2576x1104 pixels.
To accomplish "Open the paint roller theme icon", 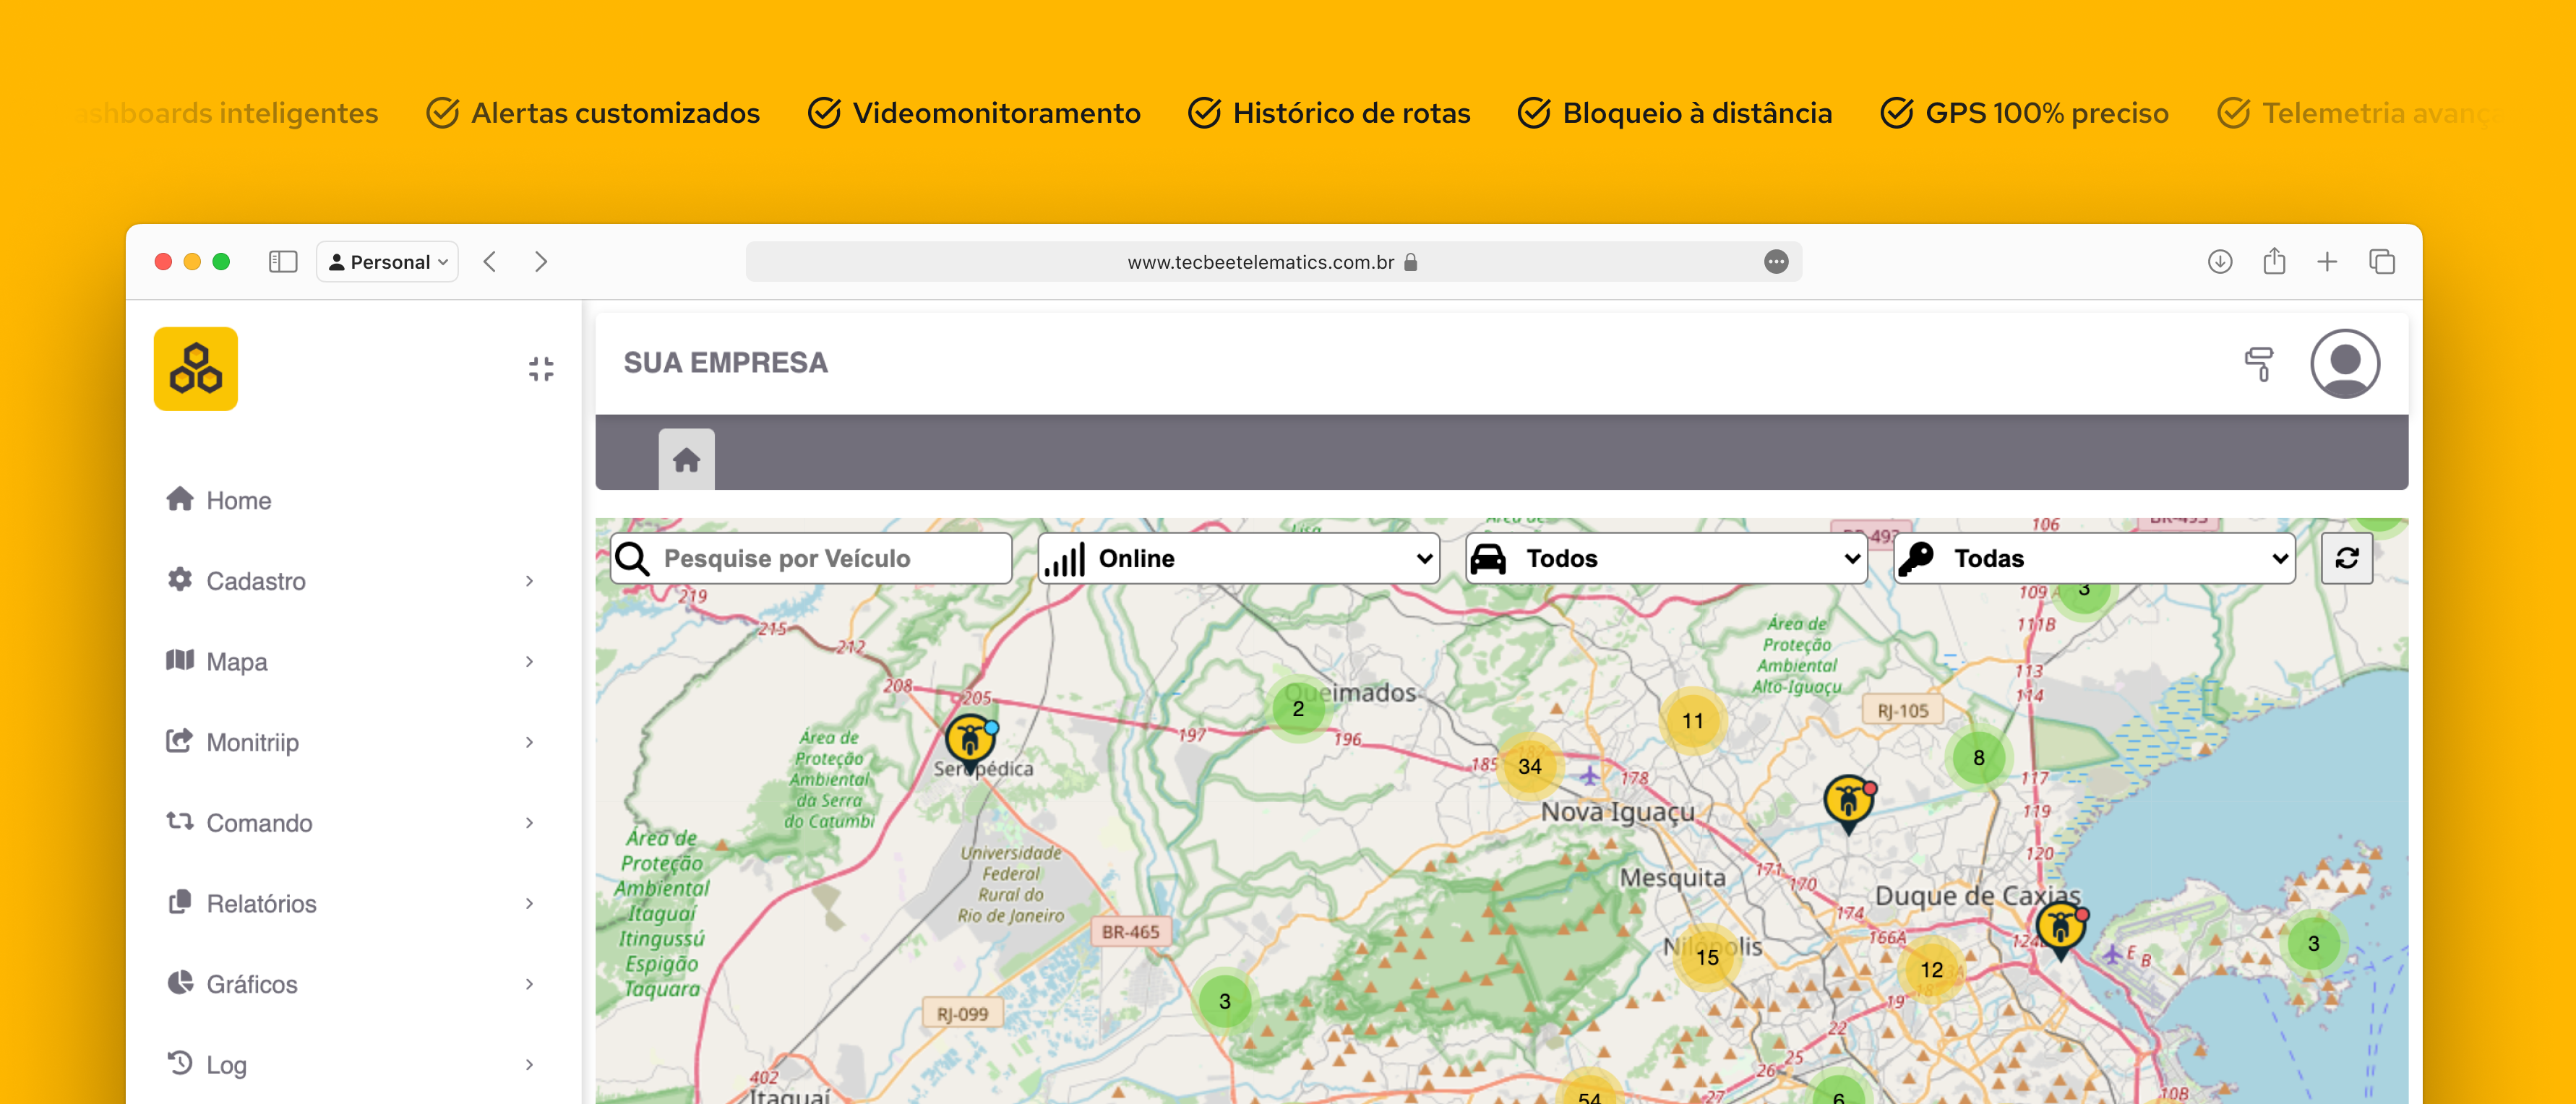I will click(2259, 364).
